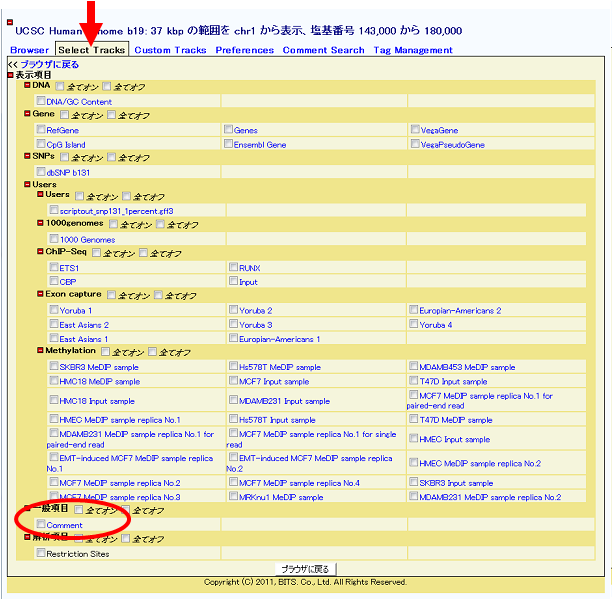The width and height of the screenshot is (612, 600).
Task: Enable the VegaGene checkbox
Action: (415, 129)
